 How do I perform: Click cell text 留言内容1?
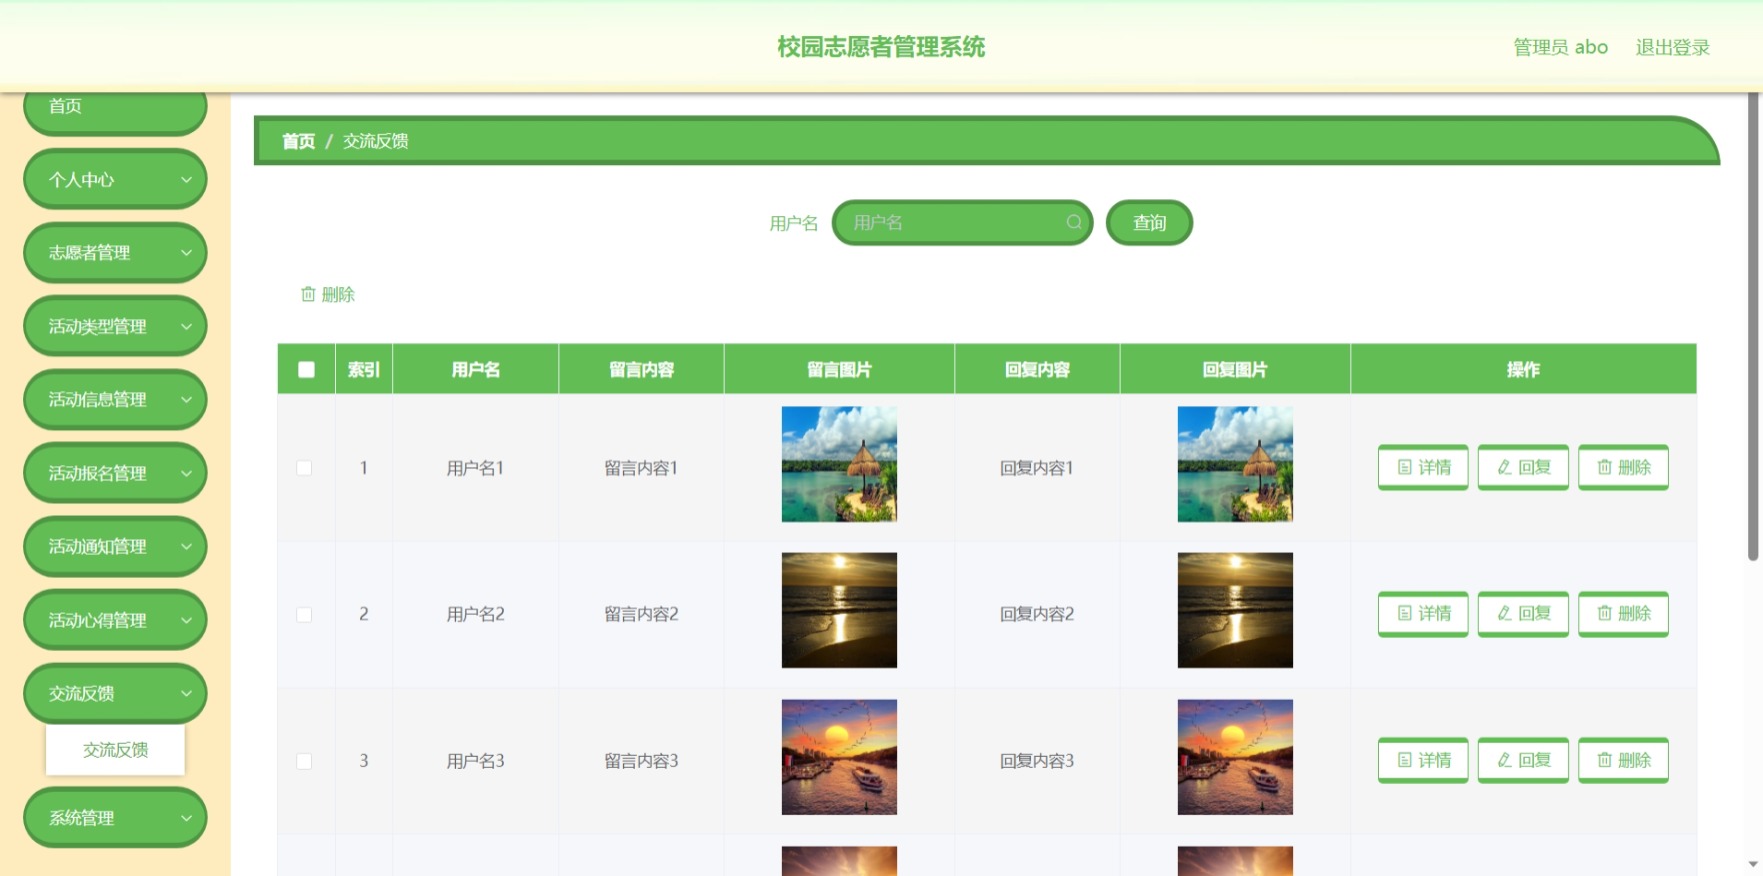pos(641,468)
